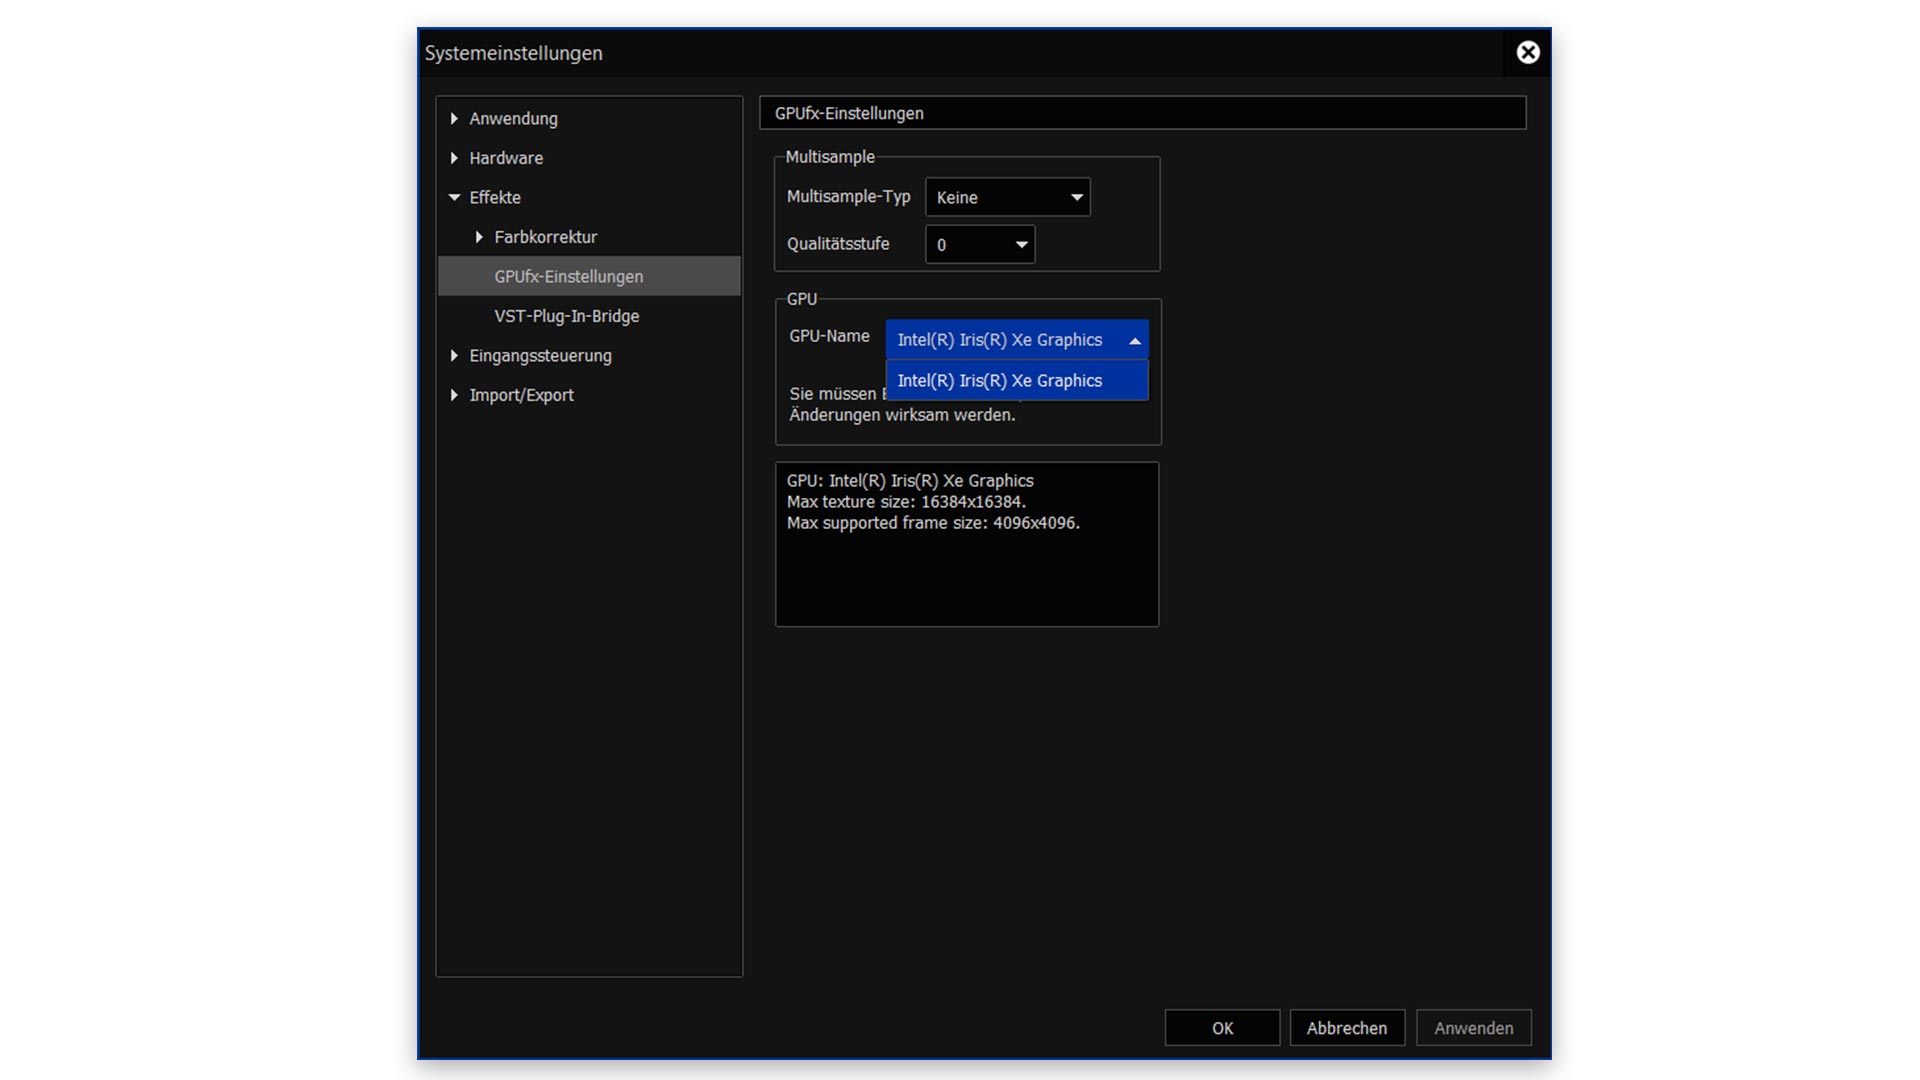
Task: Expand the Import/Export arrow
Action: point(454,395)
